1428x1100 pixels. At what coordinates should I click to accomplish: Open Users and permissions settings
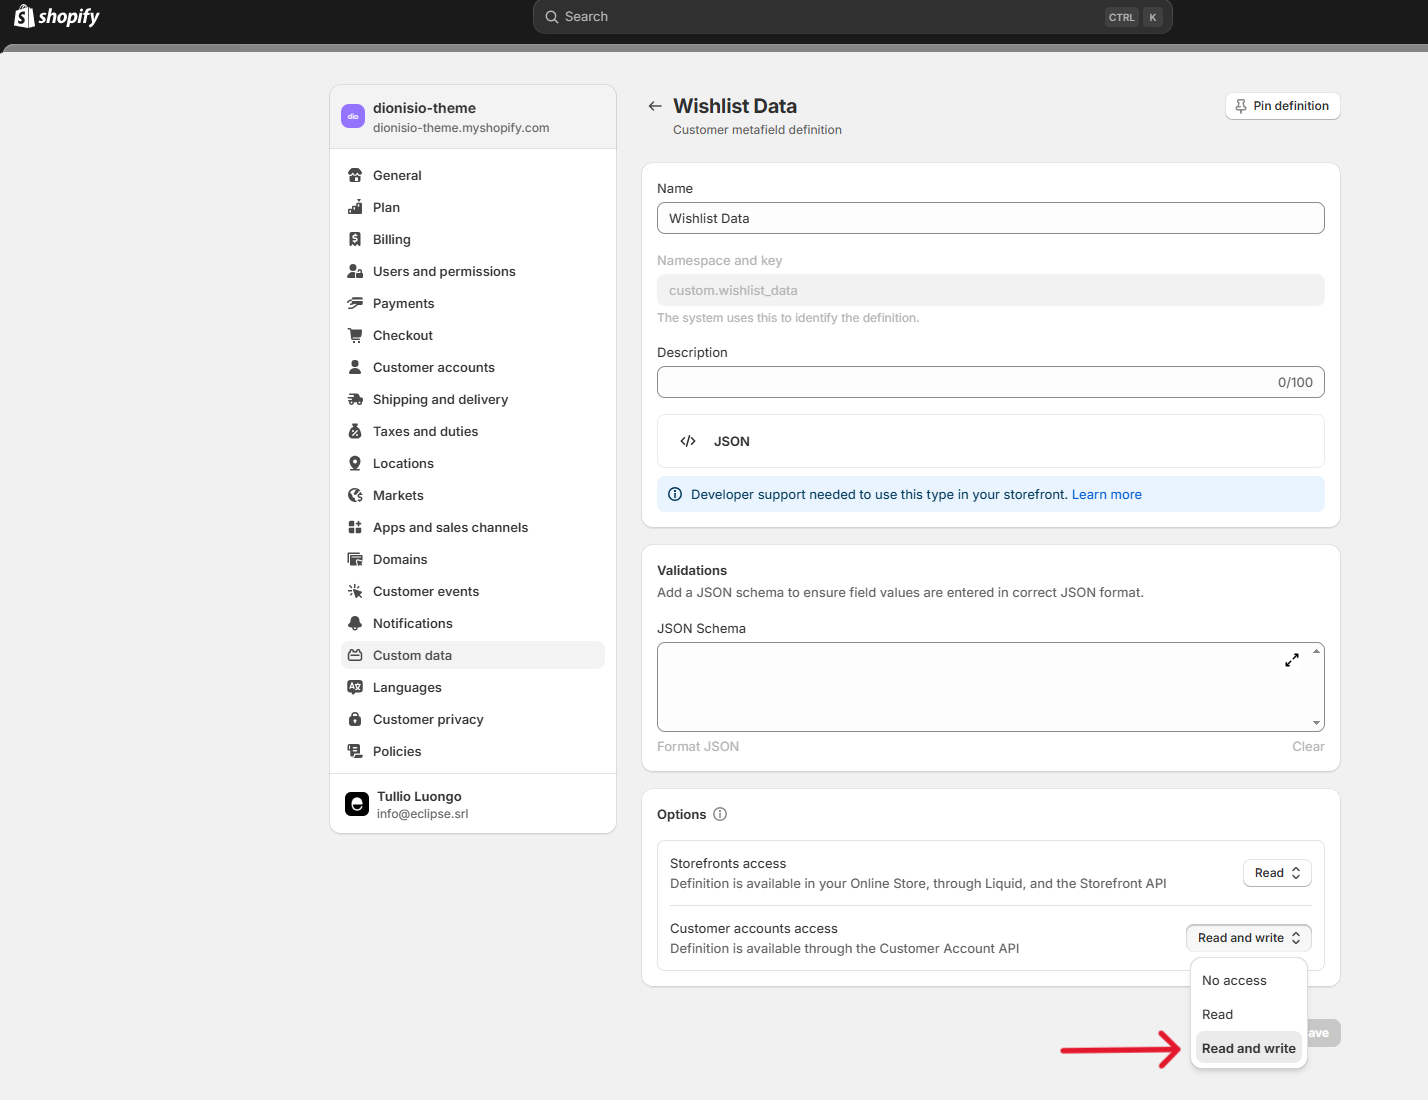click(444, 271)
